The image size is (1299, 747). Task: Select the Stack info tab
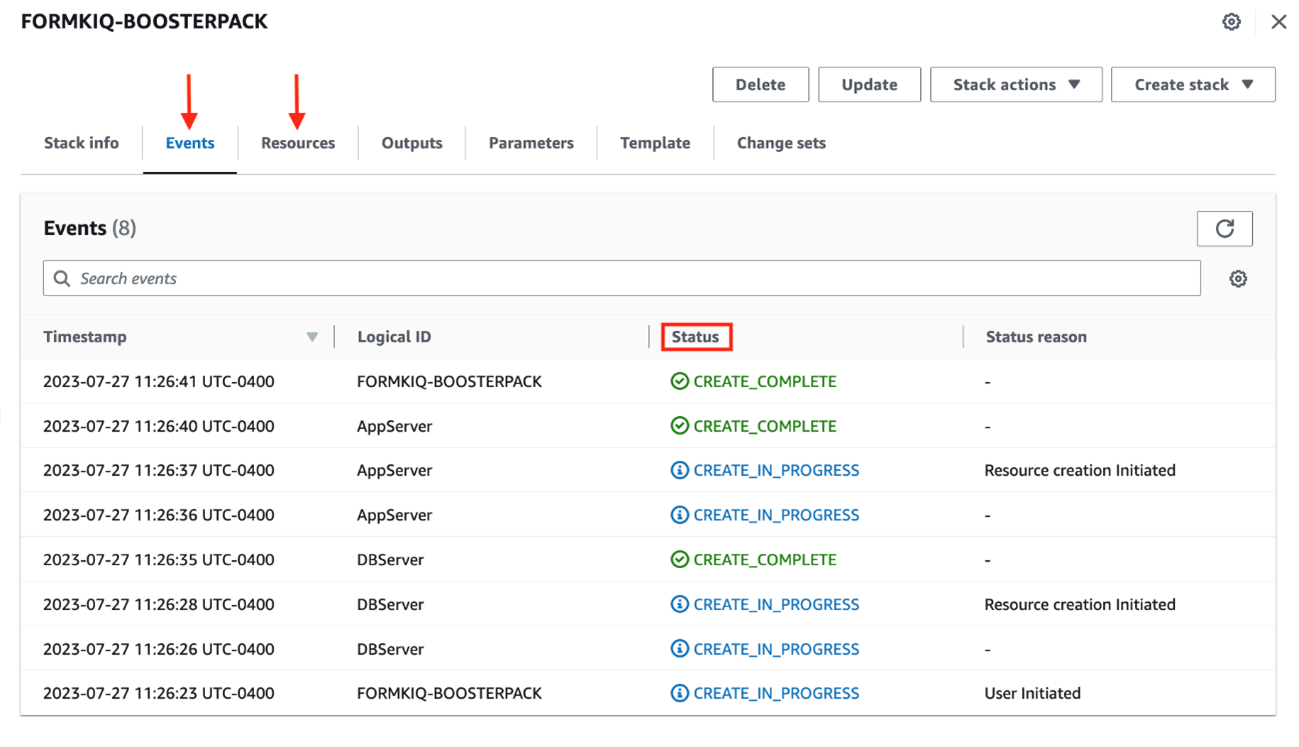(x=81, y=143)
